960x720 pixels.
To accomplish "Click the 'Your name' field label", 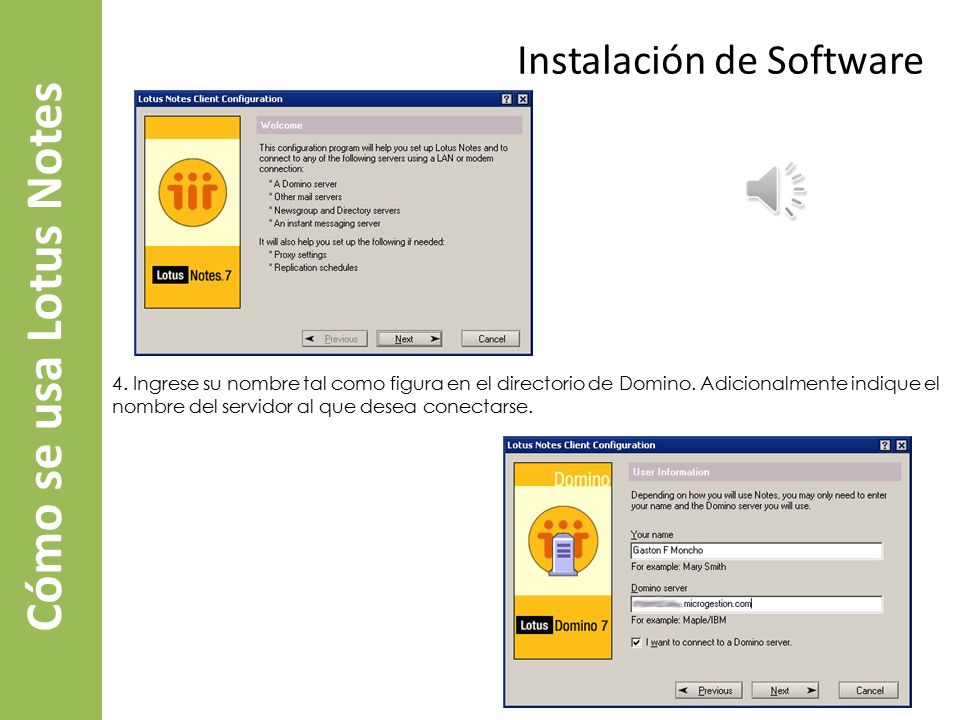I will click(652, 534).
